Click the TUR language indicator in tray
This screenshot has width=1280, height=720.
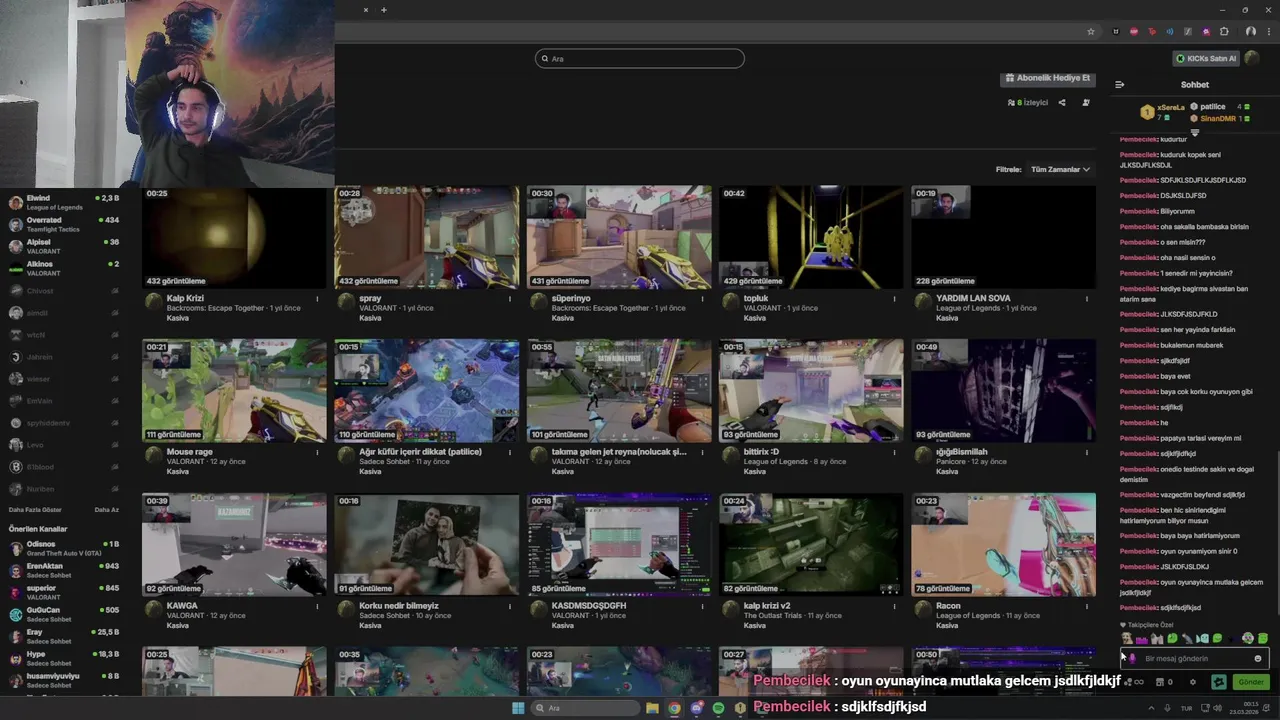coord(1187,708)
